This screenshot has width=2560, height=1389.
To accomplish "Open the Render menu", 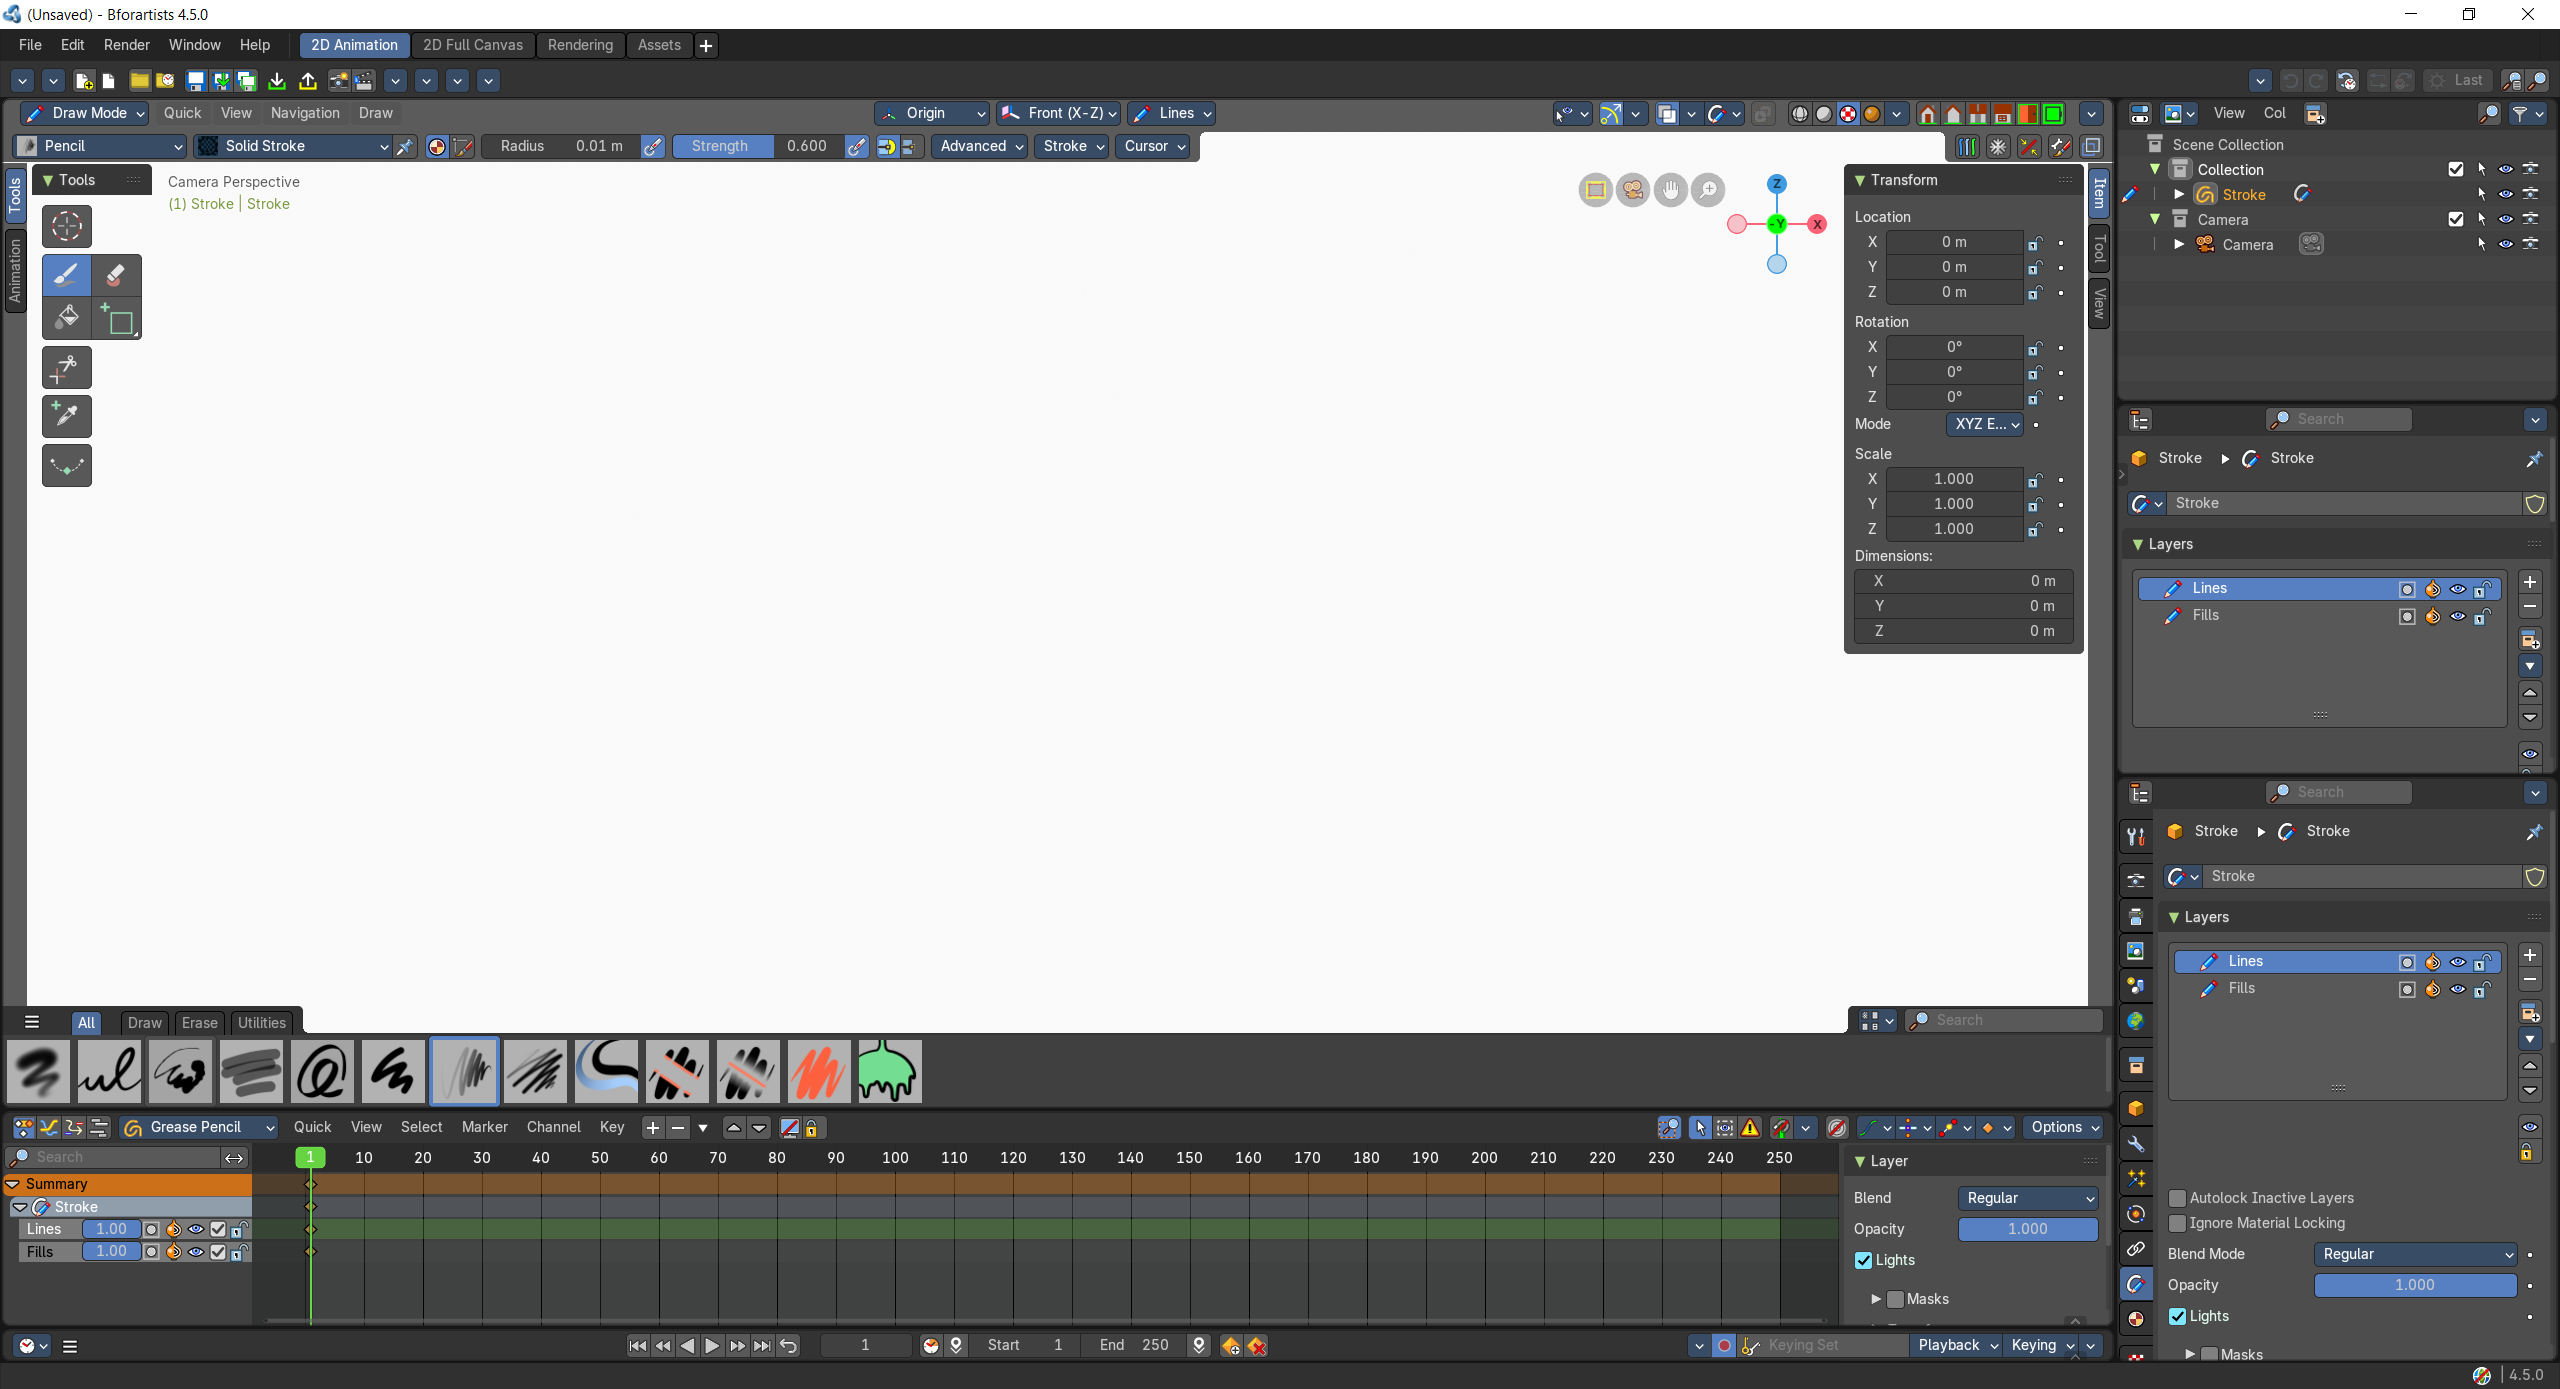I will click(126, 45).
